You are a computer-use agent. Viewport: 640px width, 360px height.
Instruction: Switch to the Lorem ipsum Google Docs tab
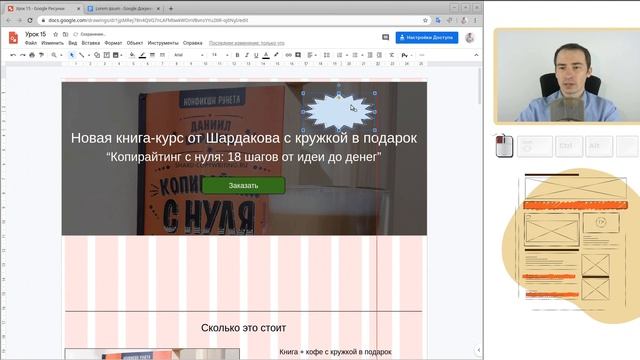(123, 8)
